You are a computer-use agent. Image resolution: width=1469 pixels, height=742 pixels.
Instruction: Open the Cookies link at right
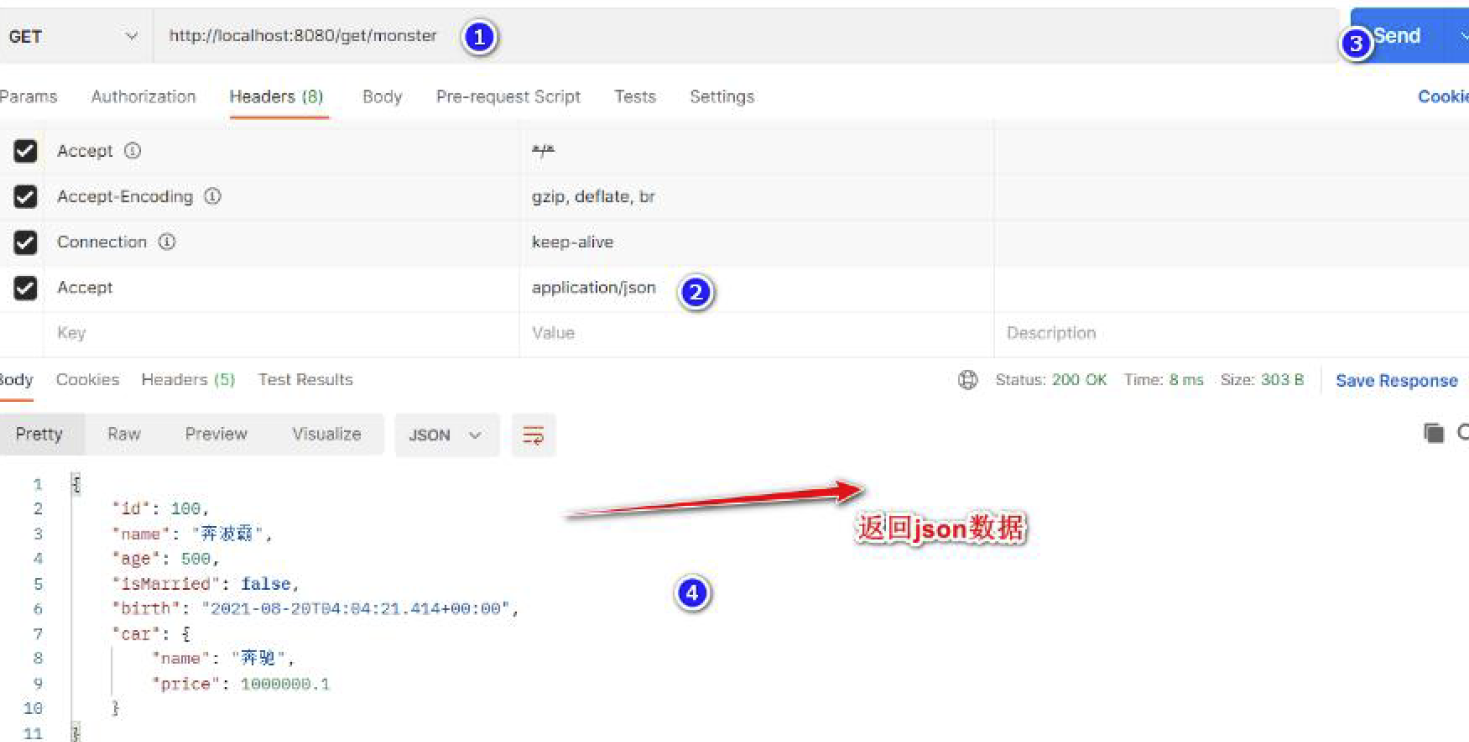pos(1443,97)
